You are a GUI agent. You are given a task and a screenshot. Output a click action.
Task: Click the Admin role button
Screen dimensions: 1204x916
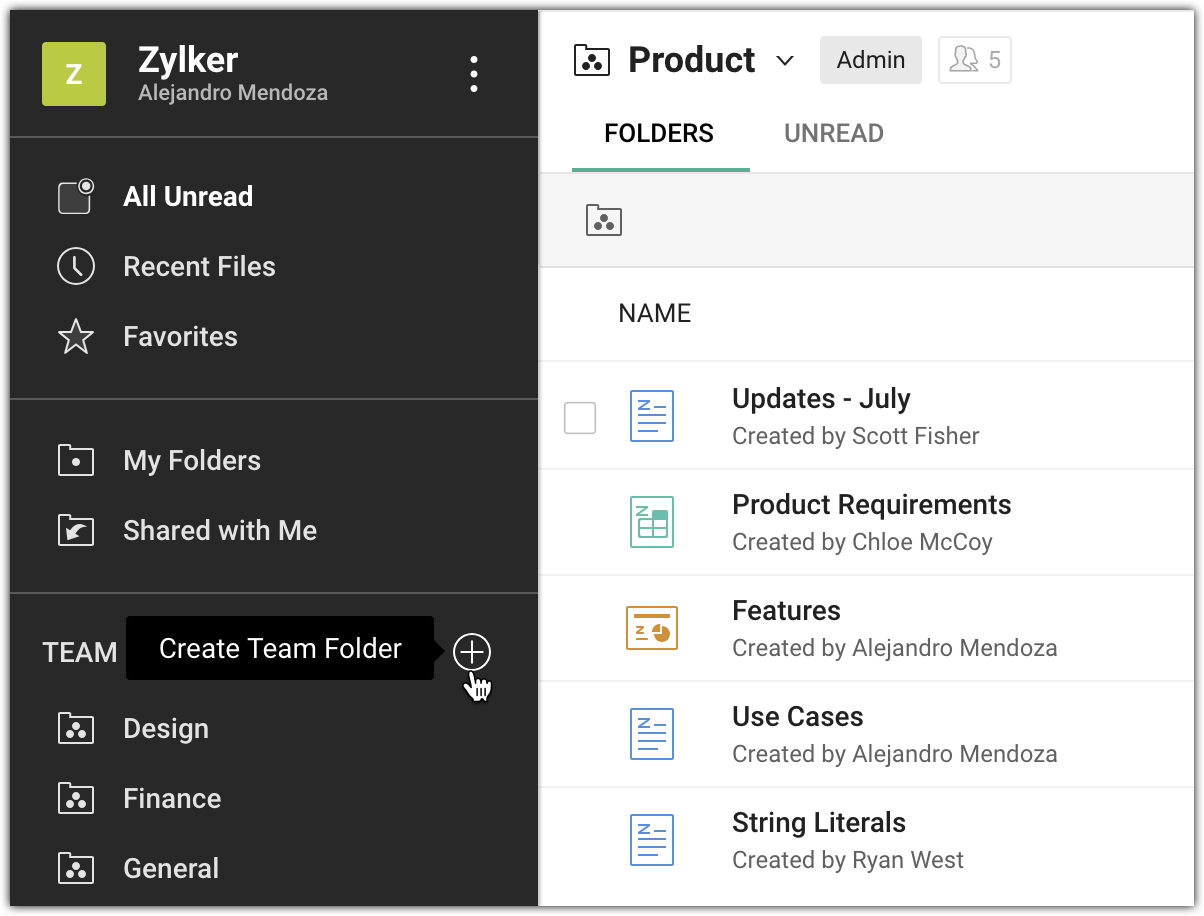tap(870, 61)
